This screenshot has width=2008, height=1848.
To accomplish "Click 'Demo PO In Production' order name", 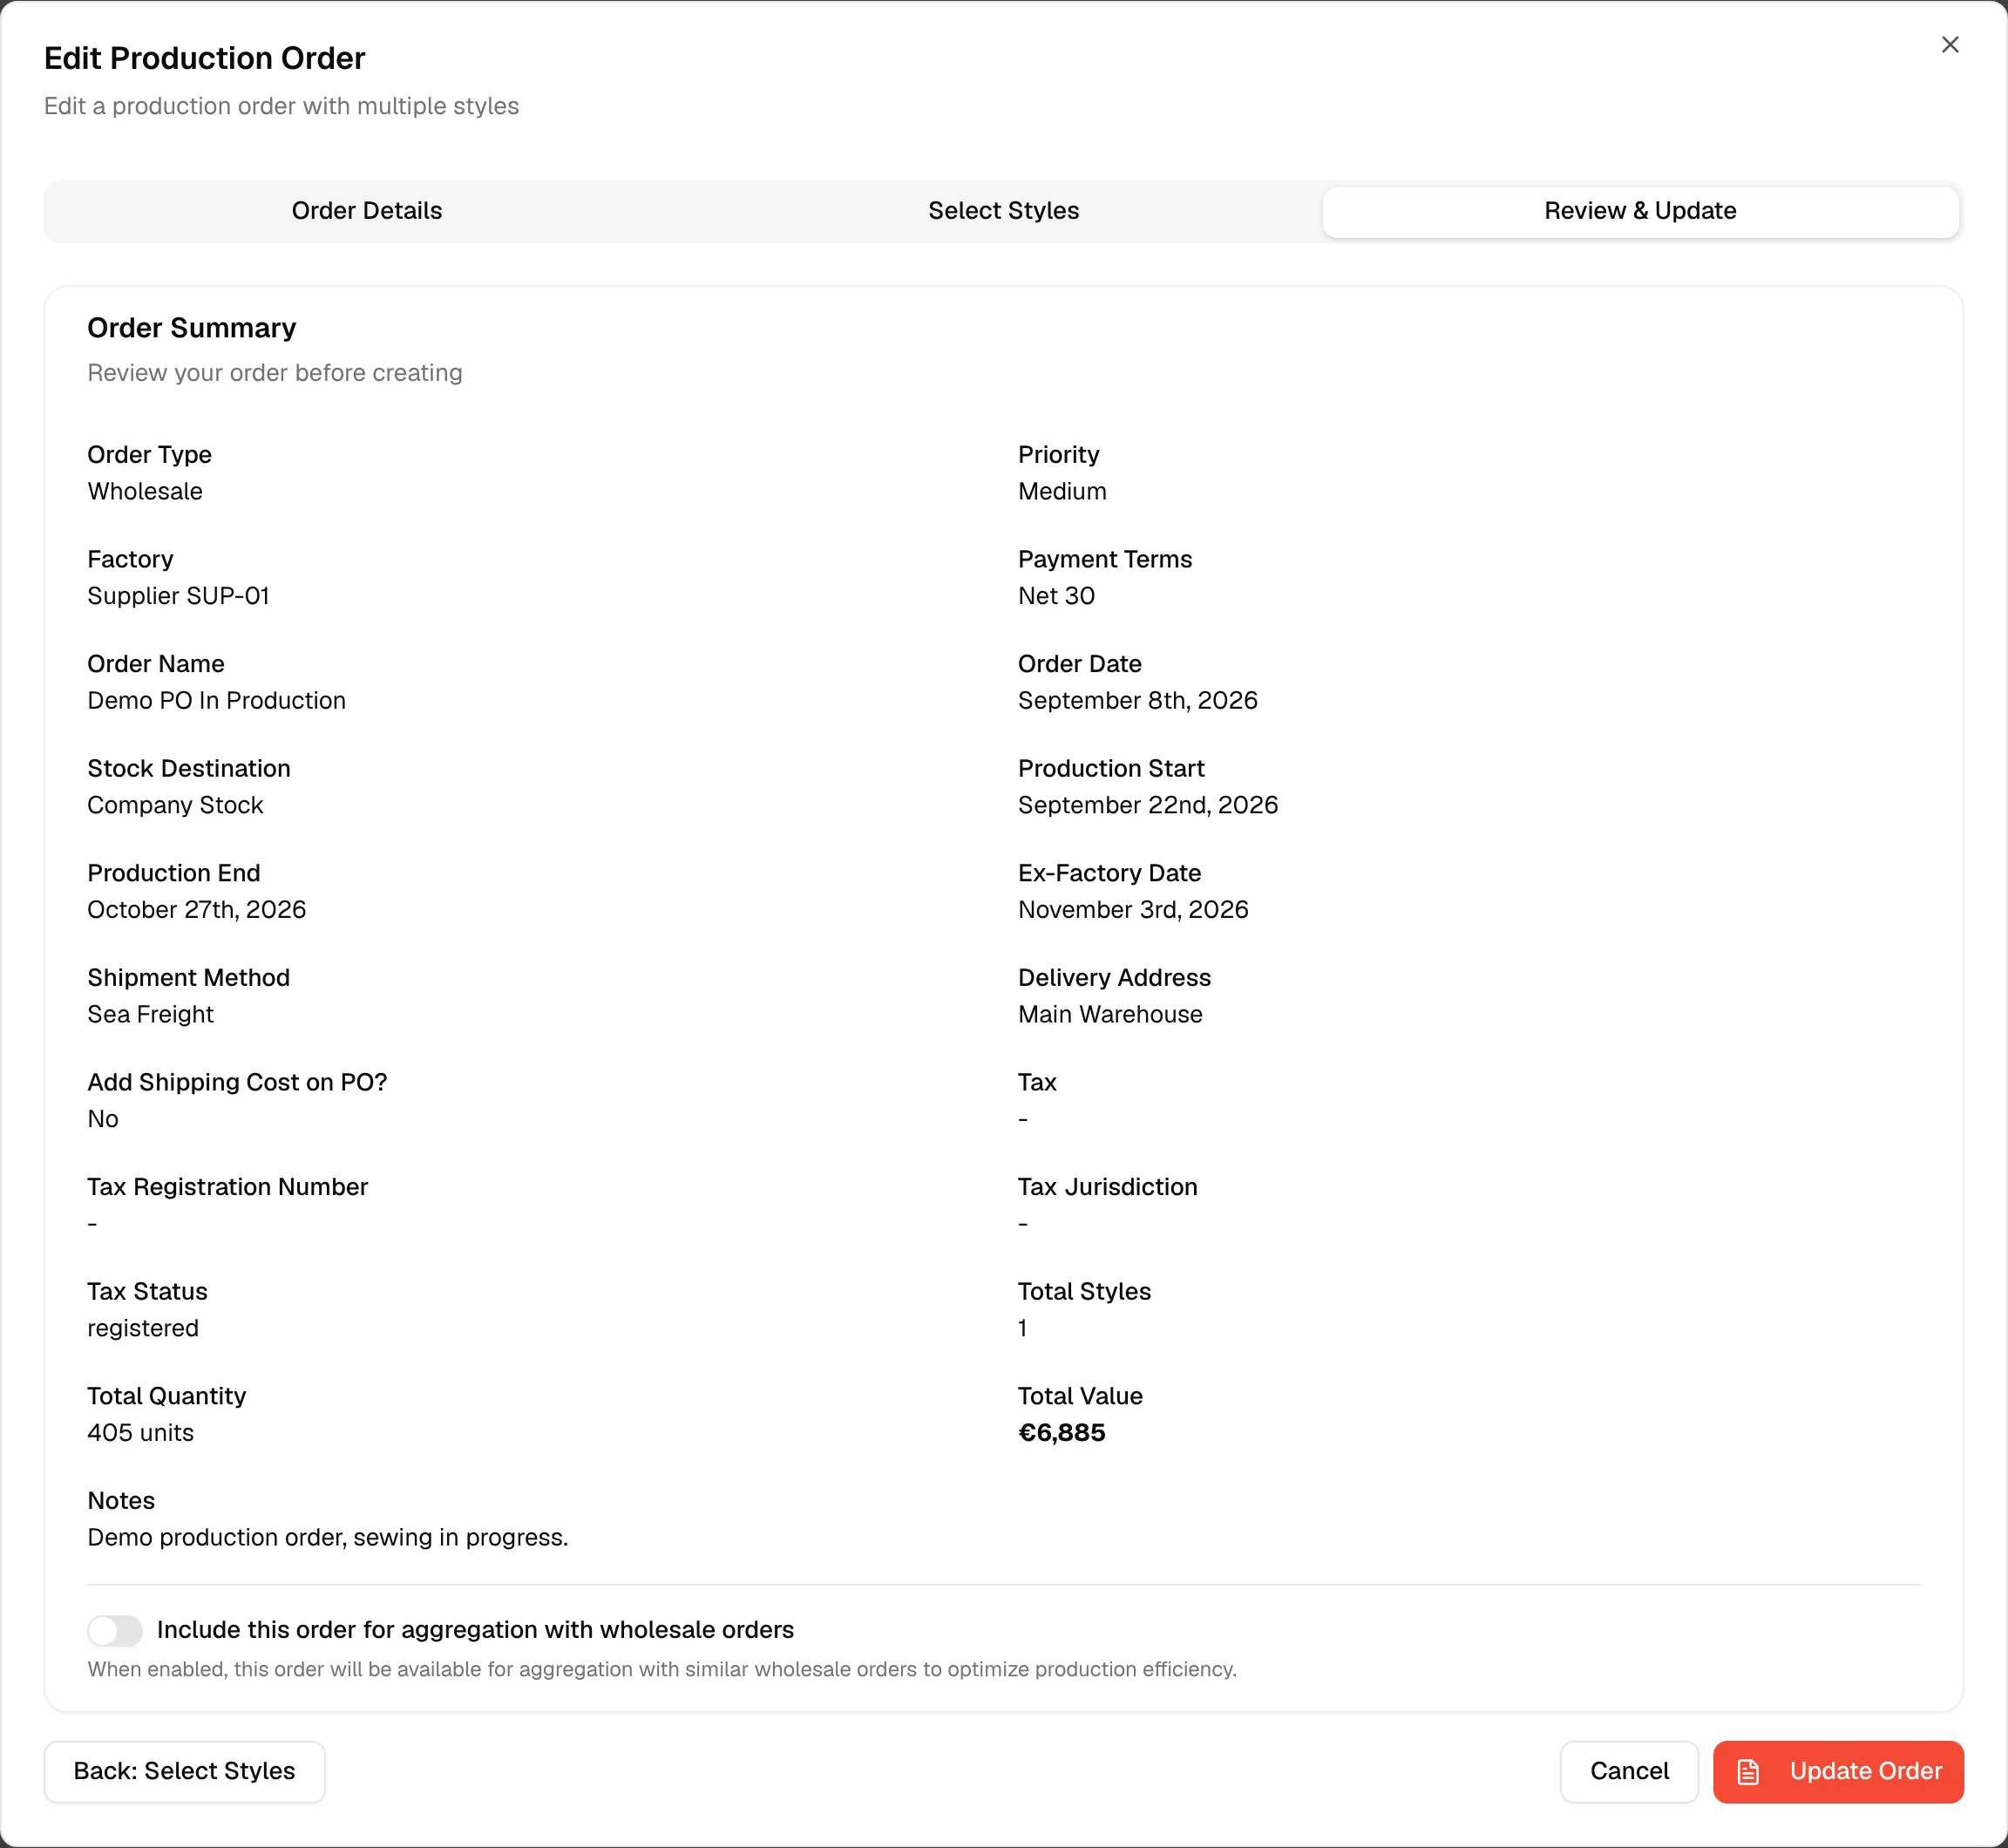I will pos(217,701).
